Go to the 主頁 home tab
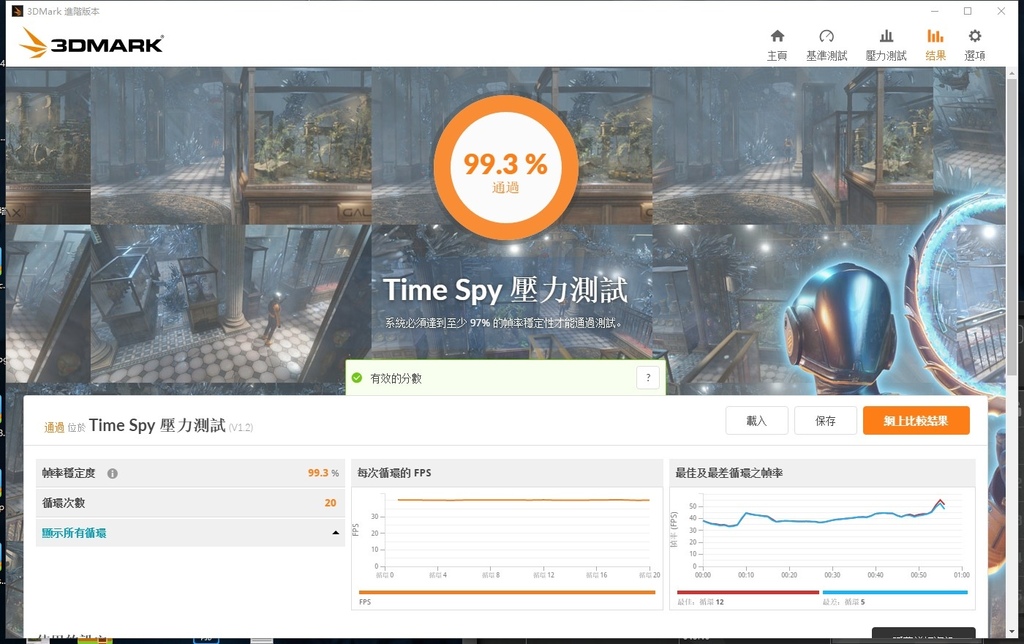This screenshot has width=1024, height=644. (776, 45)
